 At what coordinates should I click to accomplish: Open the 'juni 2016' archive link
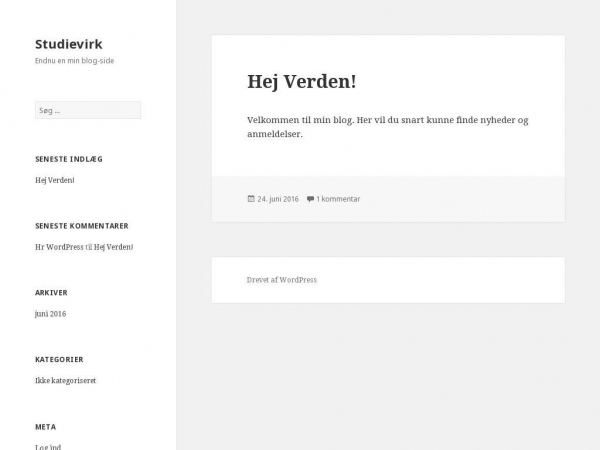pos(51,314)
